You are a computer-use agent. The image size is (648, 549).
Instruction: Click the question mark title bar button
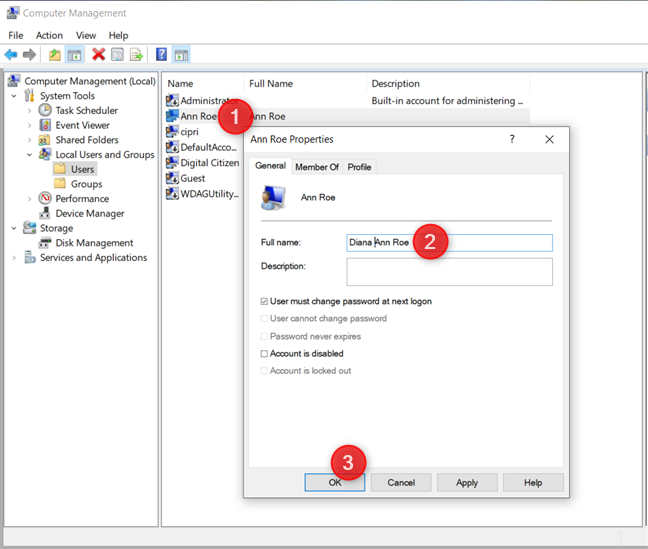coord(512,139)
